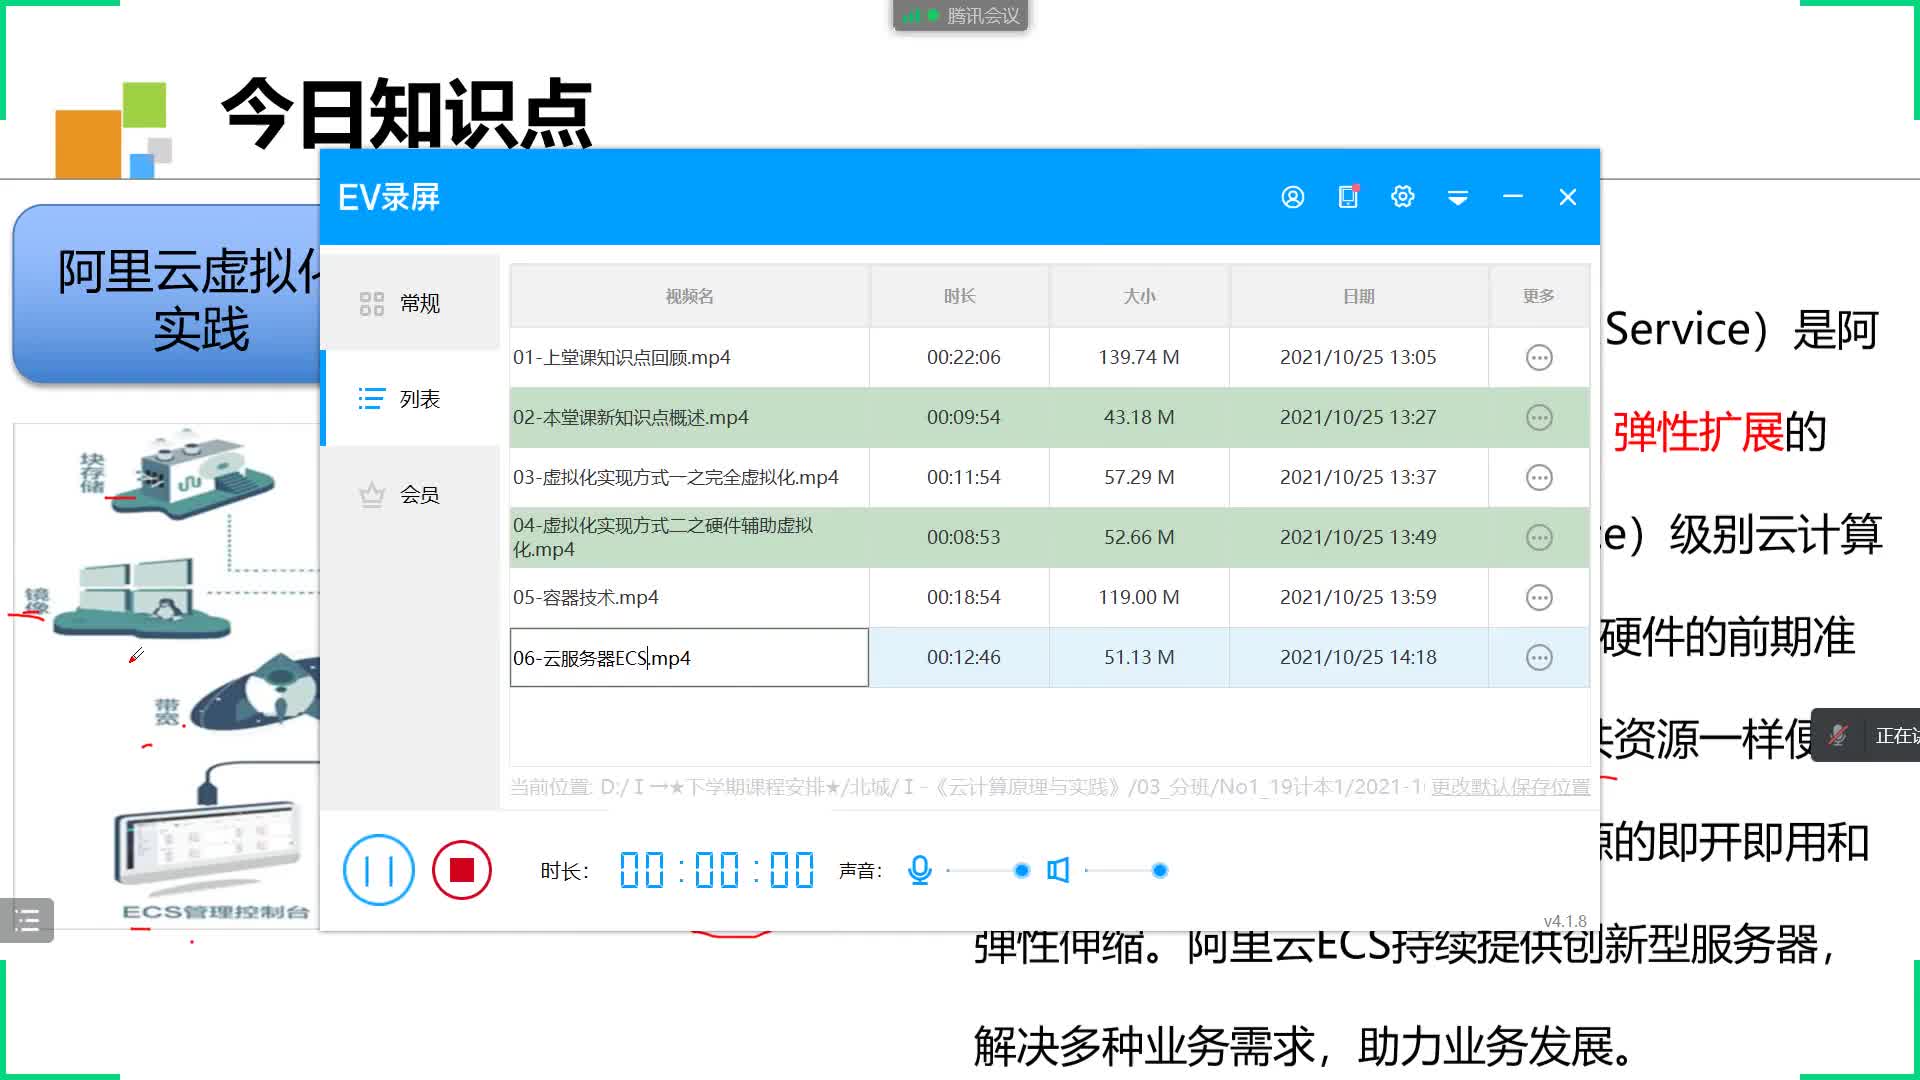
Task: Open the slide outline list icon
Action: coord(27,920)
